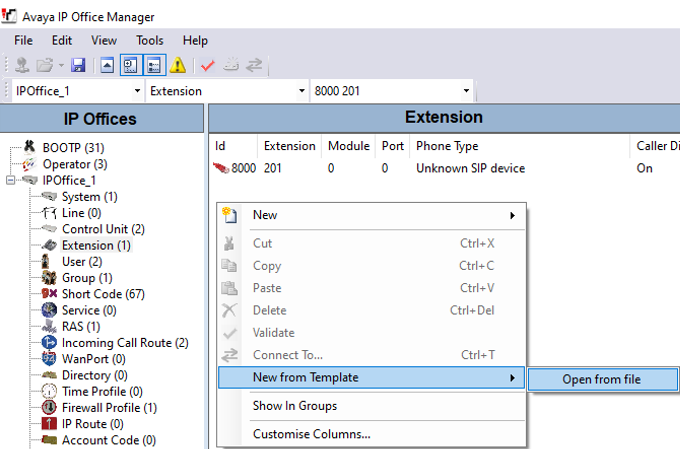The height and width of the screenshot is (449, 680).
Task: Expand New submenu in context menu
Action: 372,215
